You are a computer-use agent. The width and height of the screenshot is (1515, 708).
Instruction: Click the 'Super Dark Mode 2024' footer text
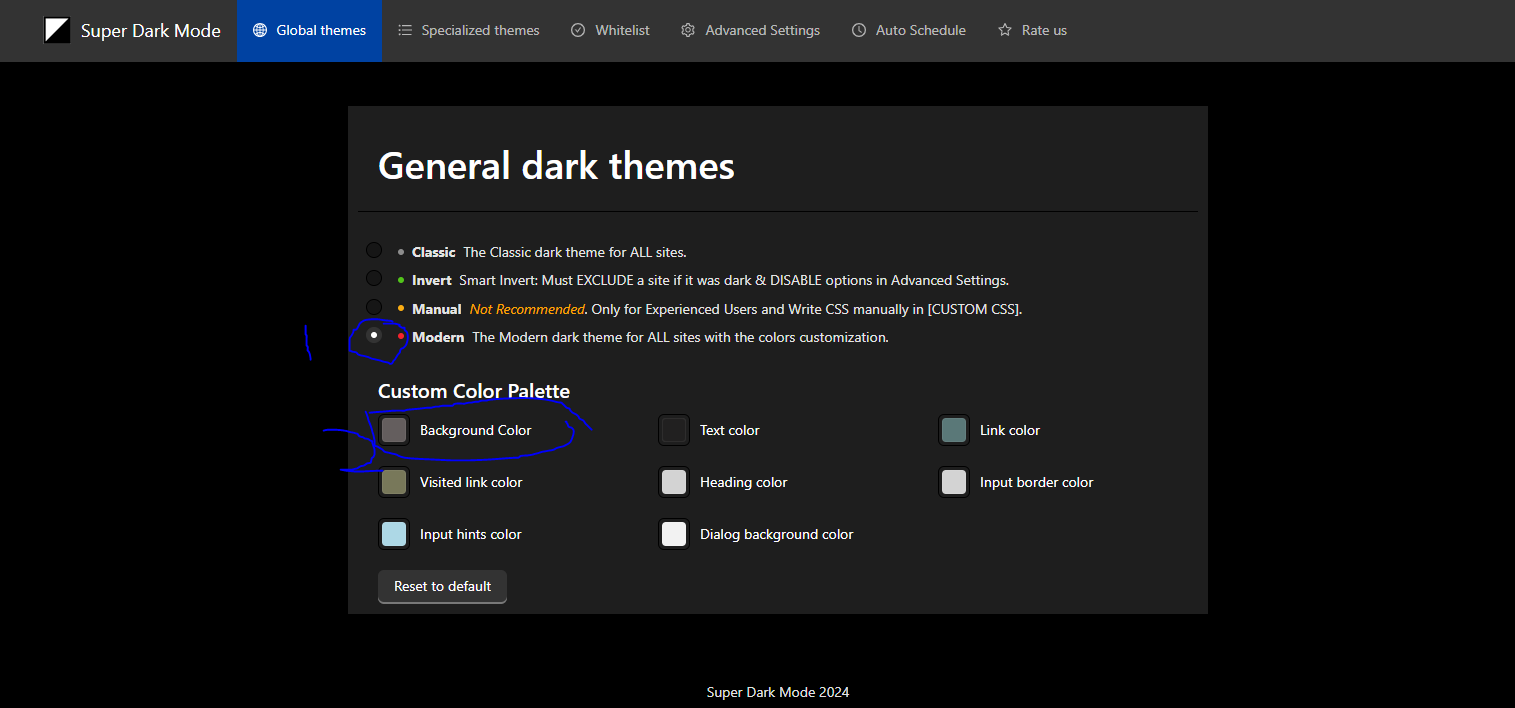click(778, 692)
